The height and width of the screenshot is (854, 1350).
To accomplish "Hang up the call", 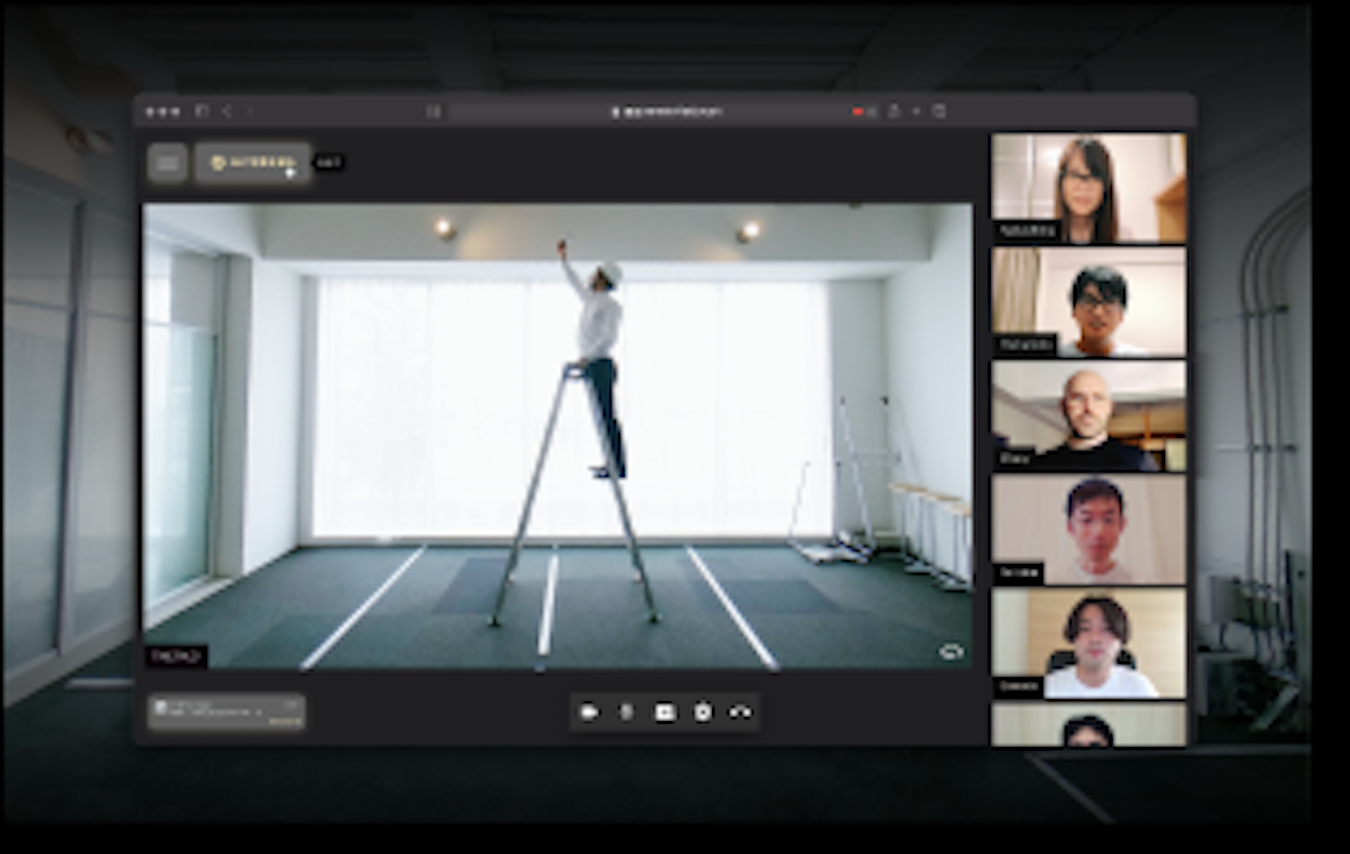I will (x=741, y=712).
